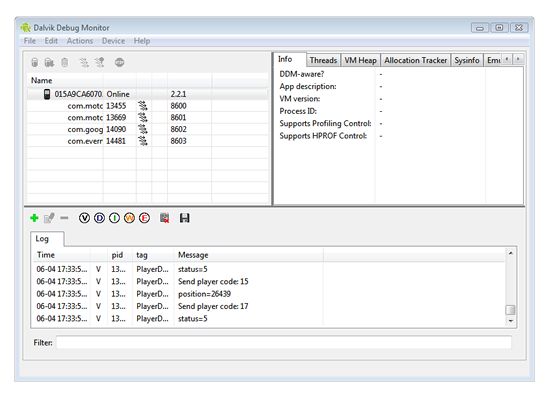Click the debug icon in the 13455 row
The width and height of the screenshot is (550, 395).
click(143, 106)
